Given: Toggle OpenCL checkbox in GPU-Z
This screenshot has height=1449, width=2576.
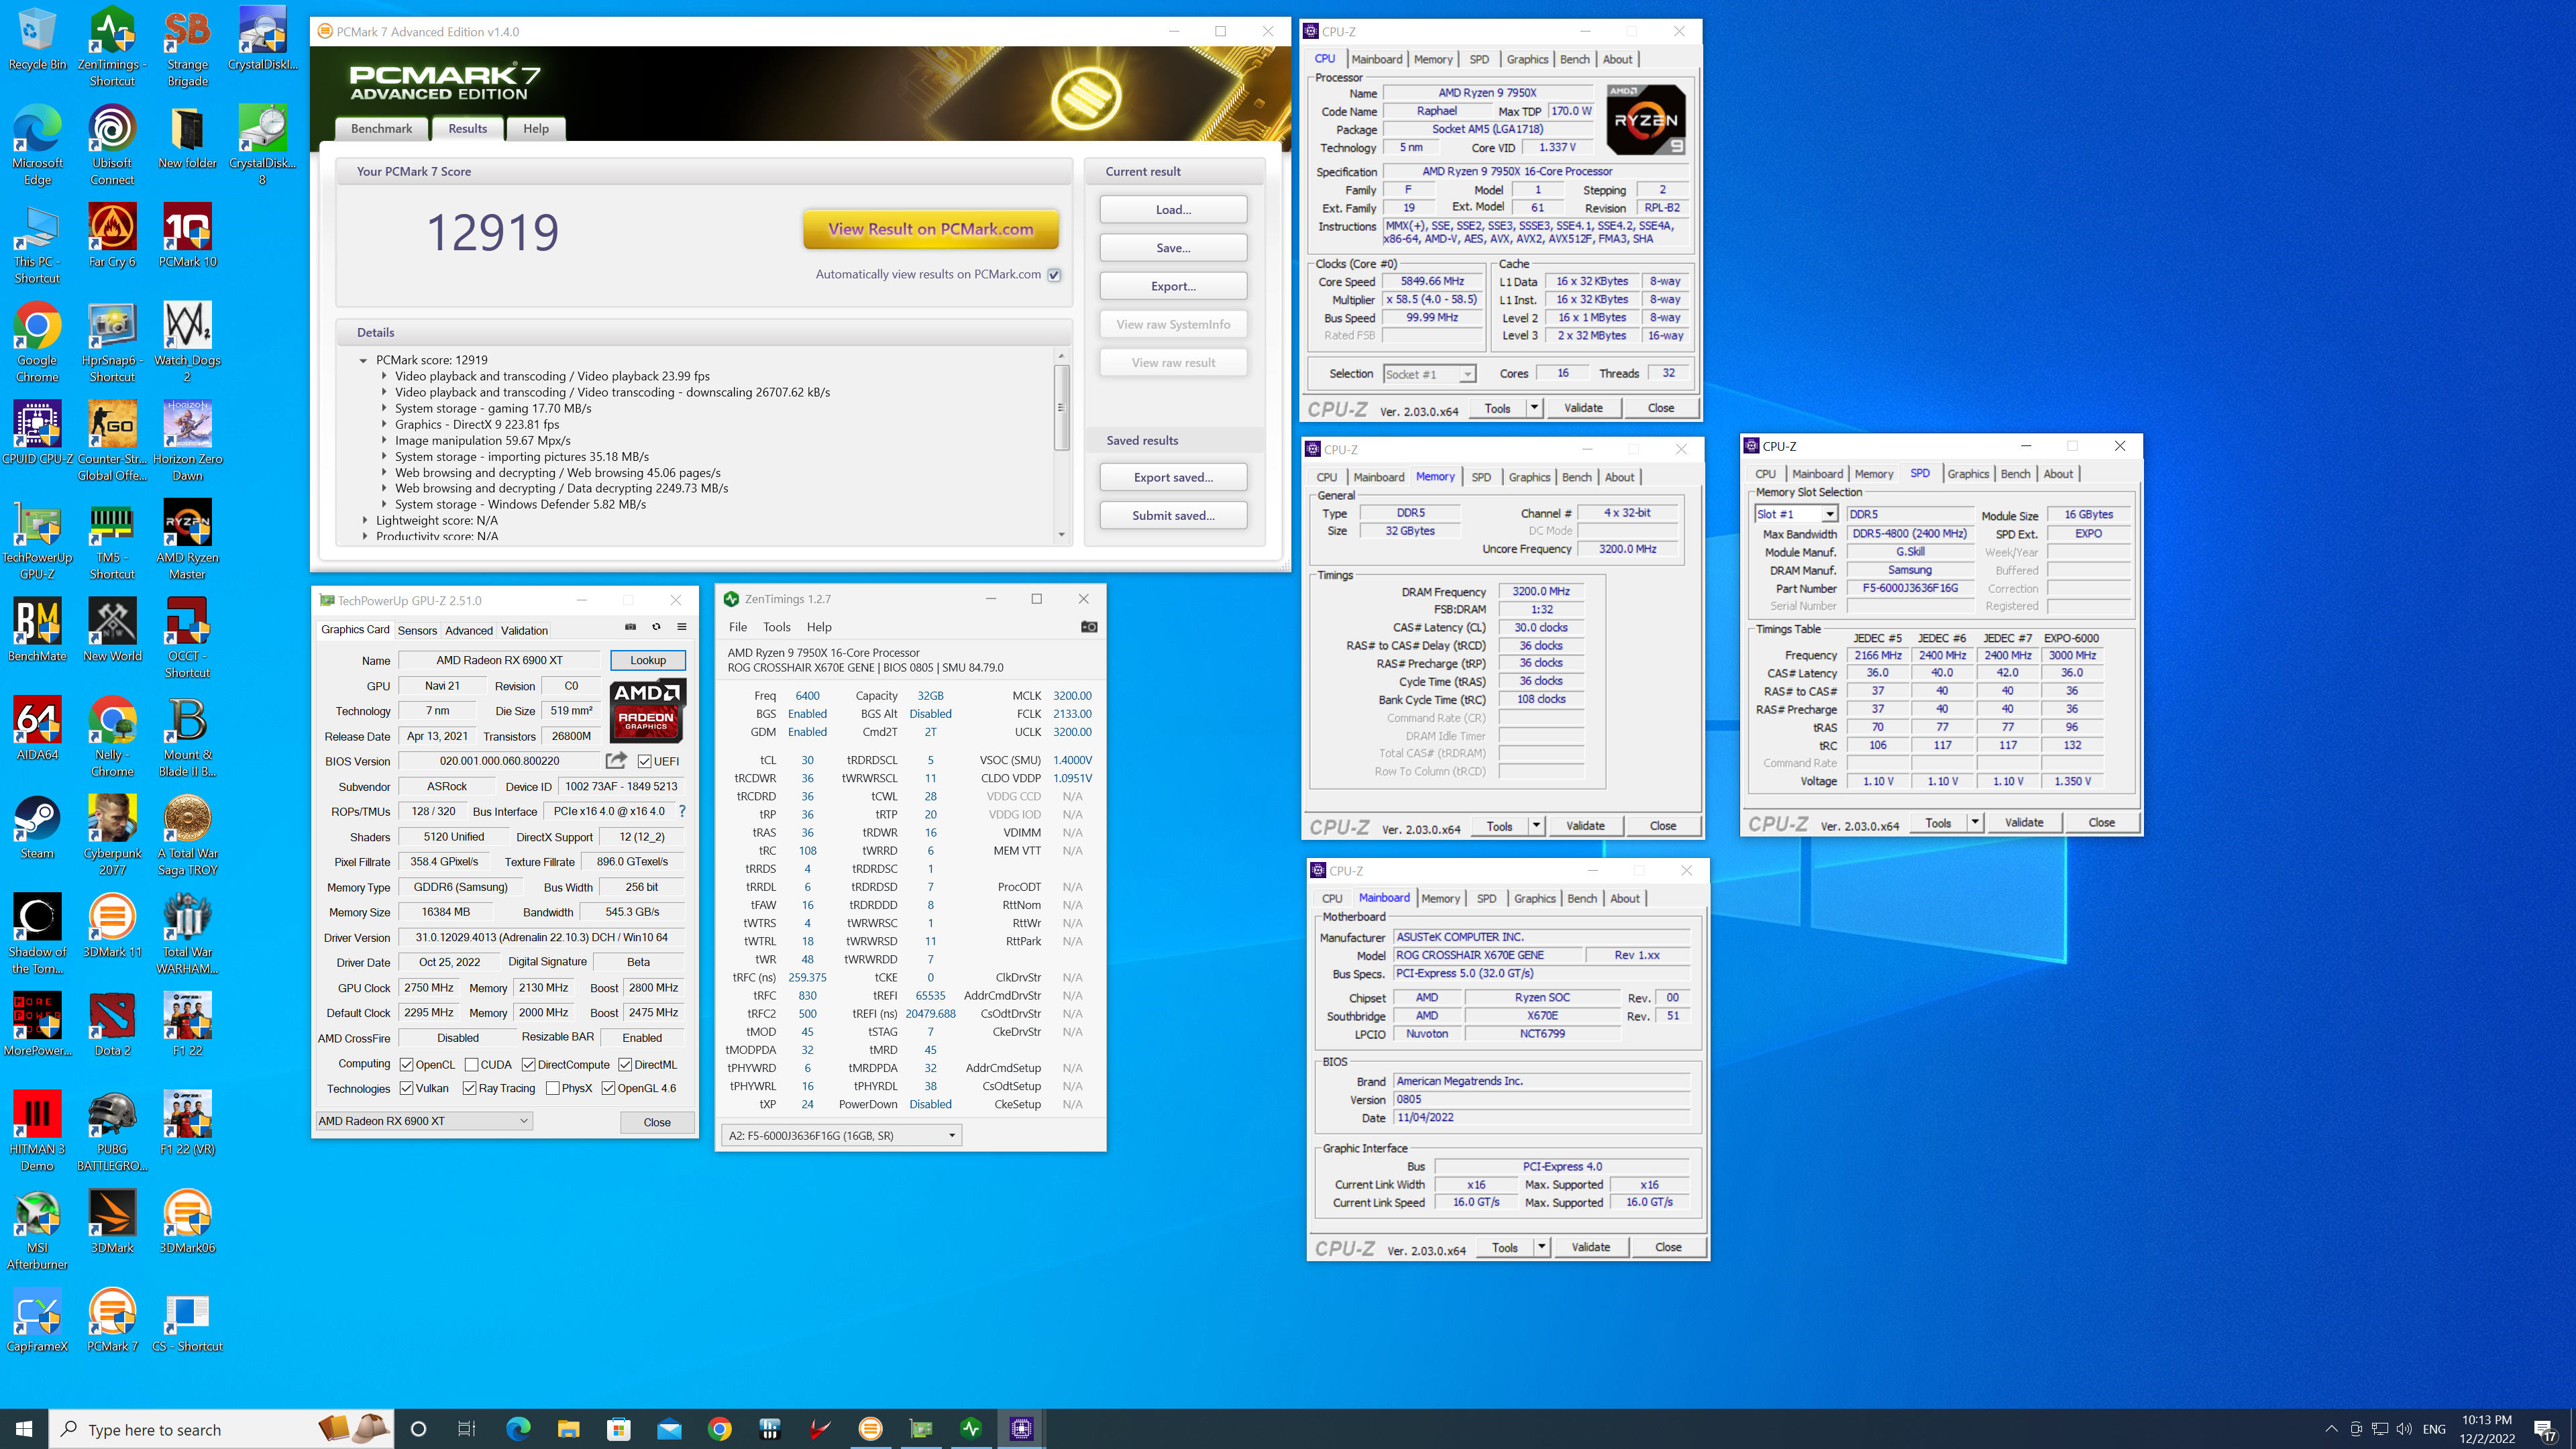Looking at the screenshot, I should (406, 1065).
